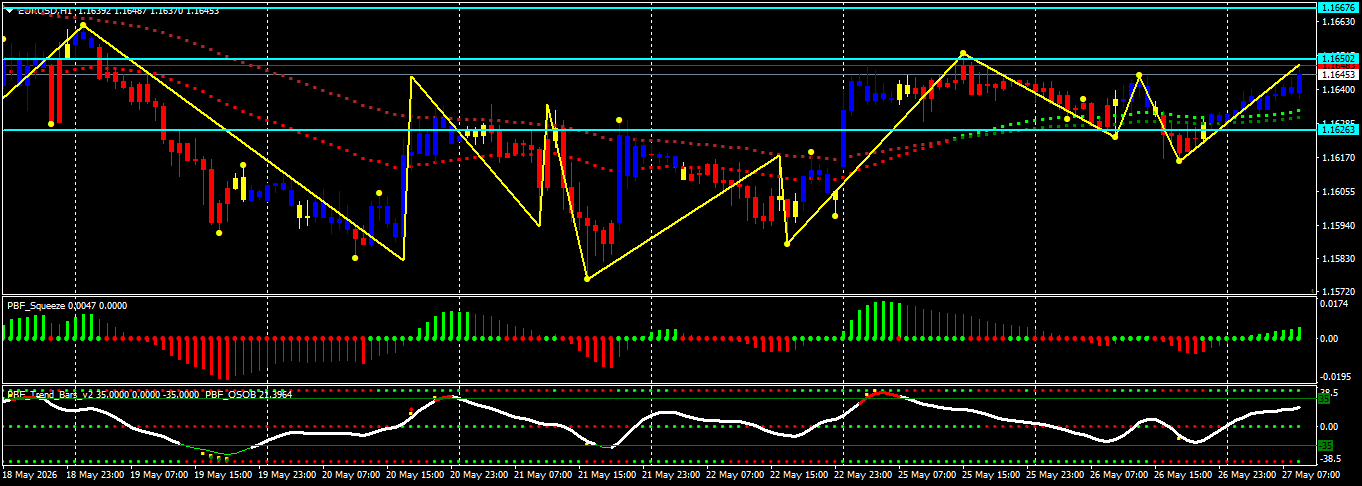Click the 1.16055 price scale value

[1338, 191]
